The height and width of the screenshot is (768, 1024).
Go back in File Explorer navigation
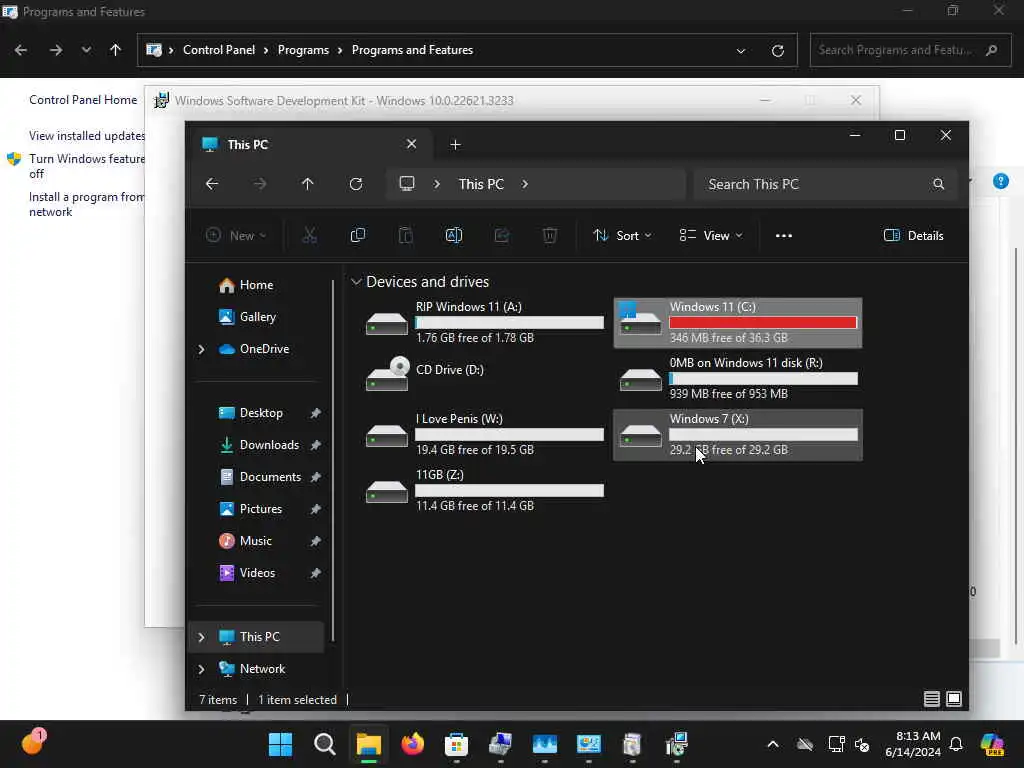coord(212,184)
